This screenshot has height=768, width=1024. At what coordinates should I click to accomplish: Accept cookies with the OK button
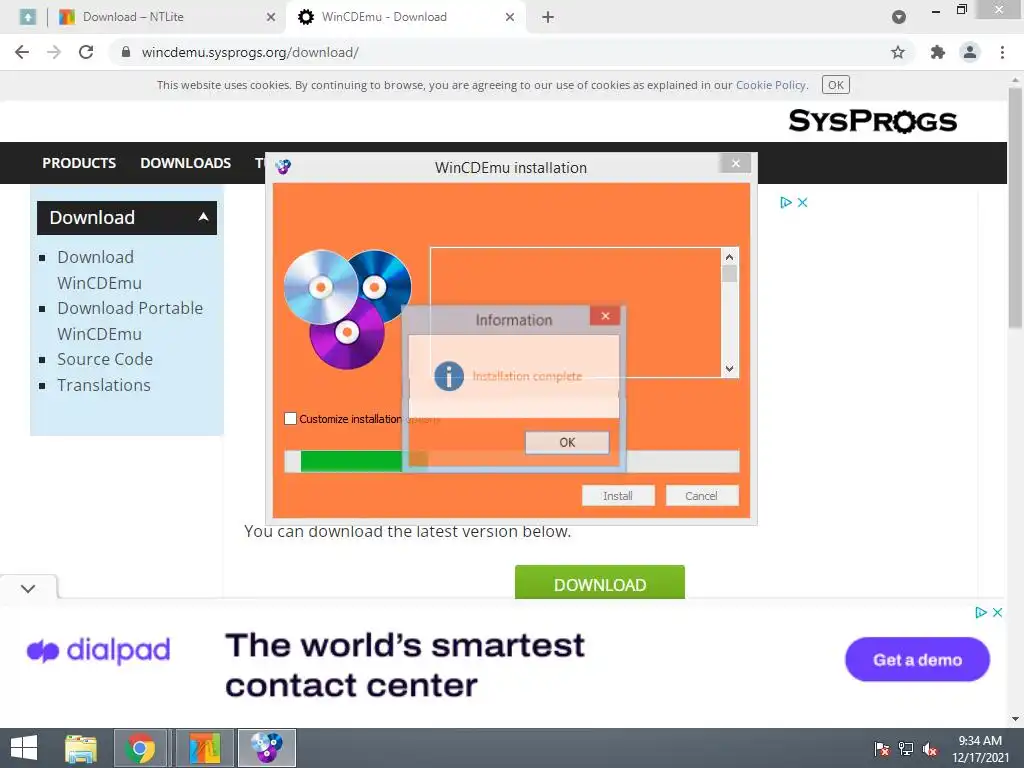pos(836,85)
